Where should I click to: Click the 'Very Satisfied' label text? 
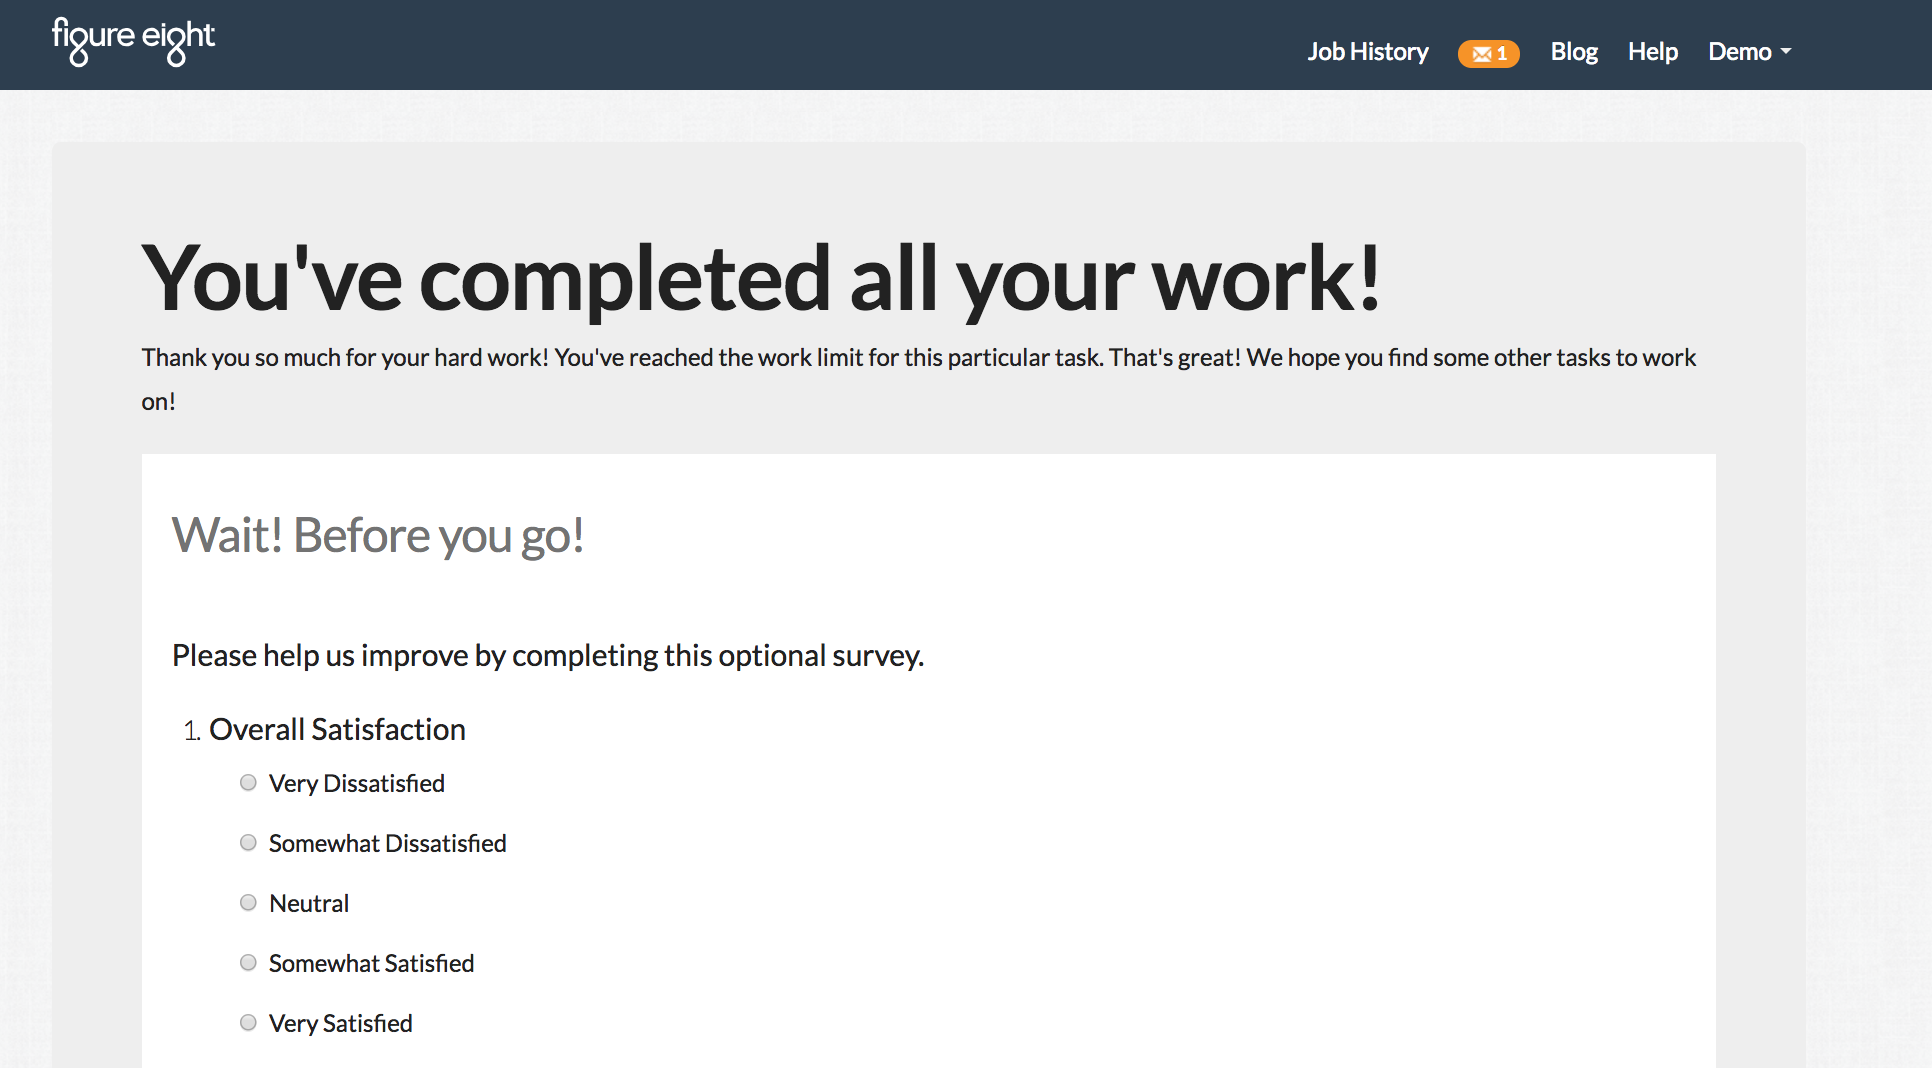tap(340, 1023)
